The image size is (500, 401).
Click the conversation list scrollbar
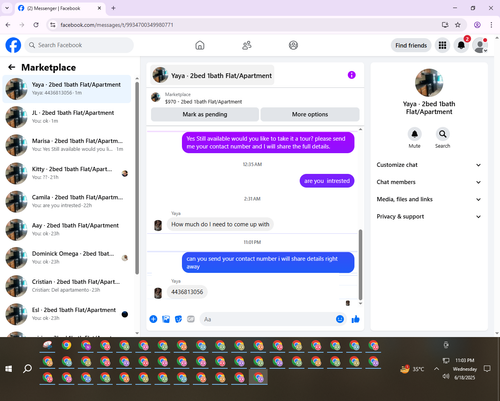click(x=137, y=178)
